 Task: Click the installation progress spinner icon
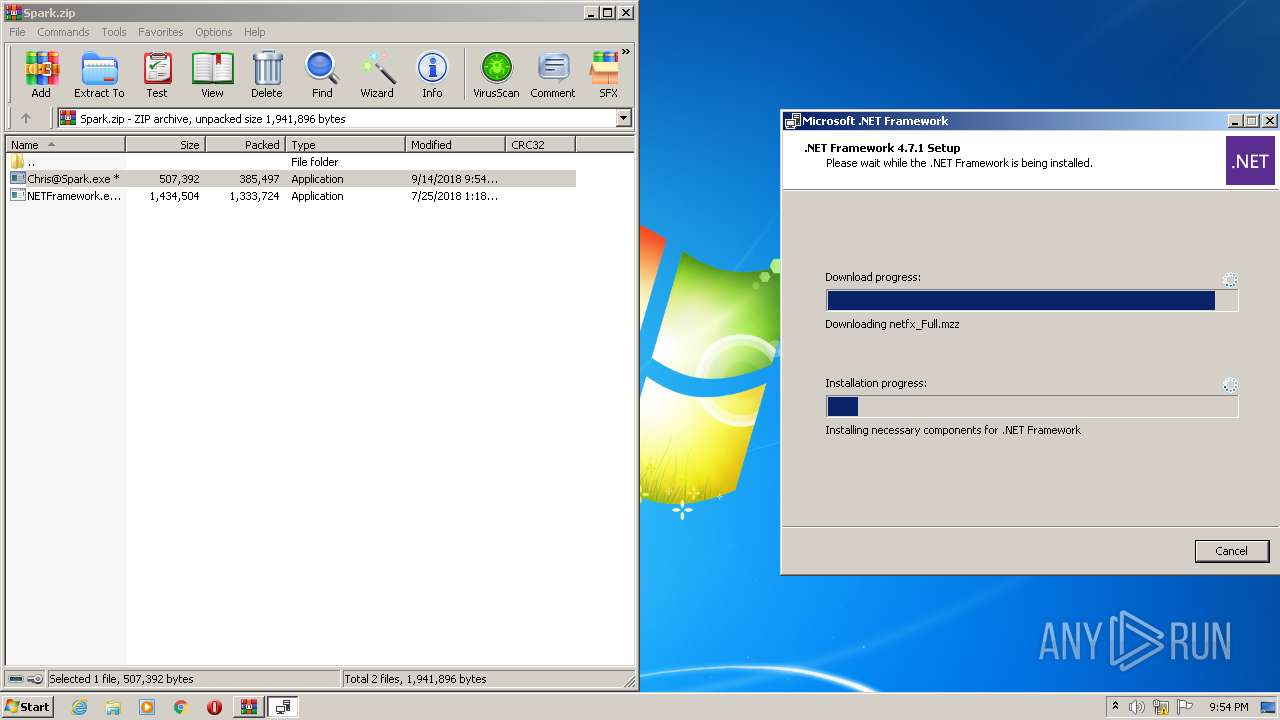(1231, 385)
